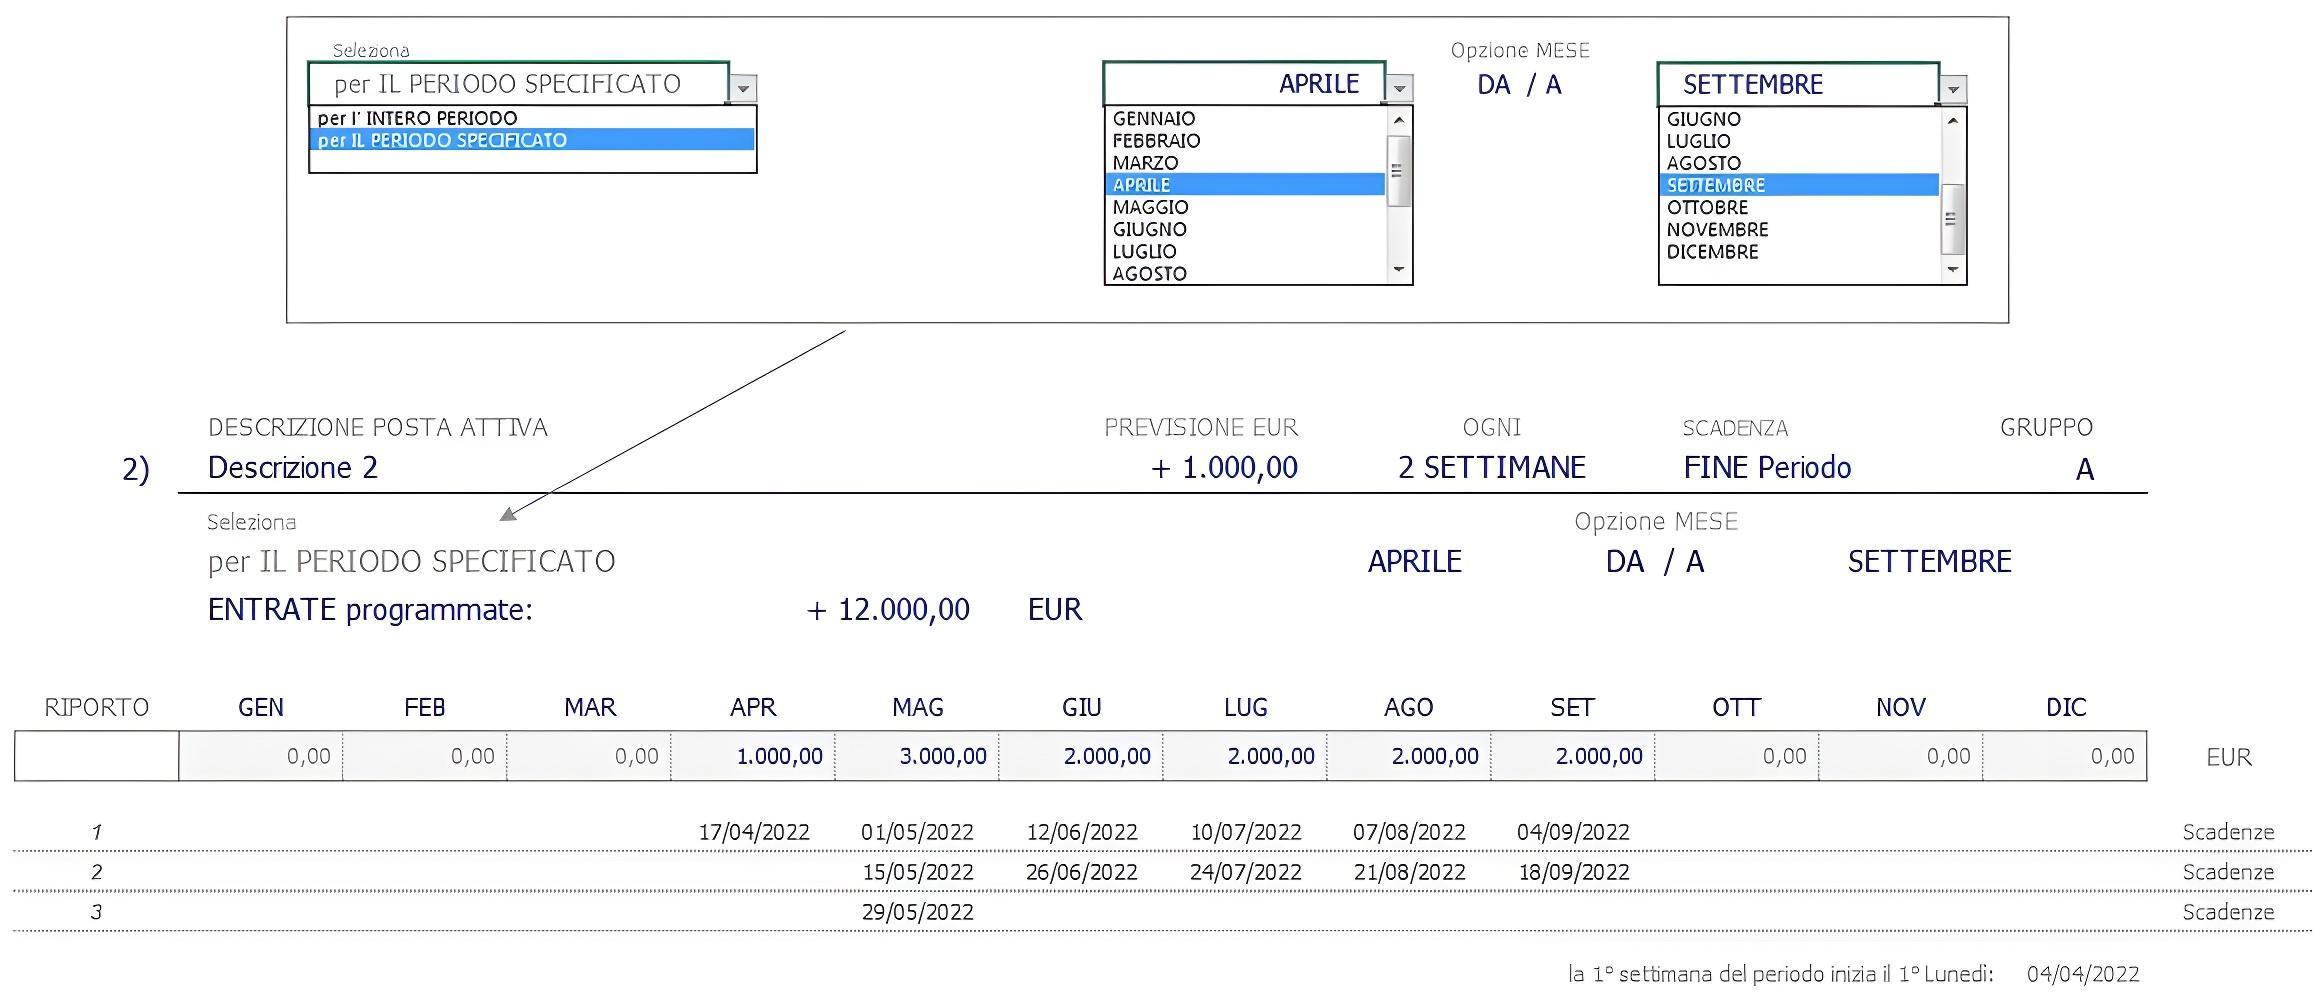Image resolution: width=2318 pixels, height=992 pixels.
Task: Click the lower SETTEMBRE summary value
Action: coord(1930,562)
